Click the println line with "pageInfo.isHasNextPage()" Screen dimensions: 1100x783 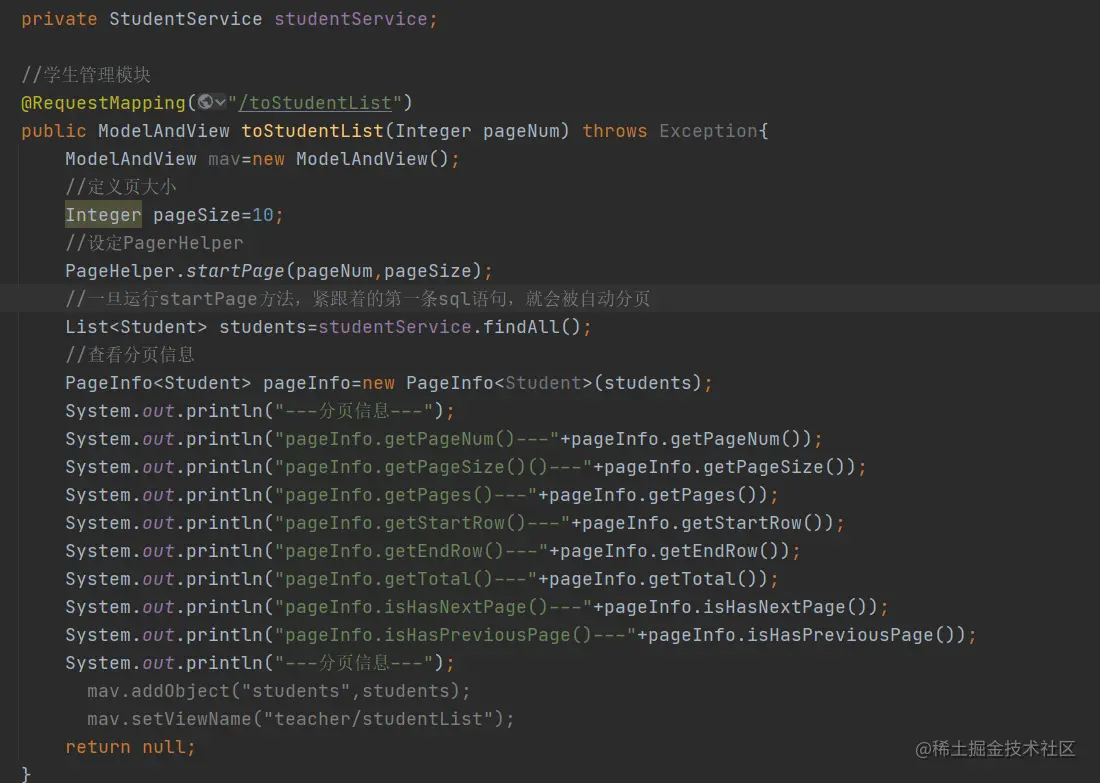tap(477, 608)
